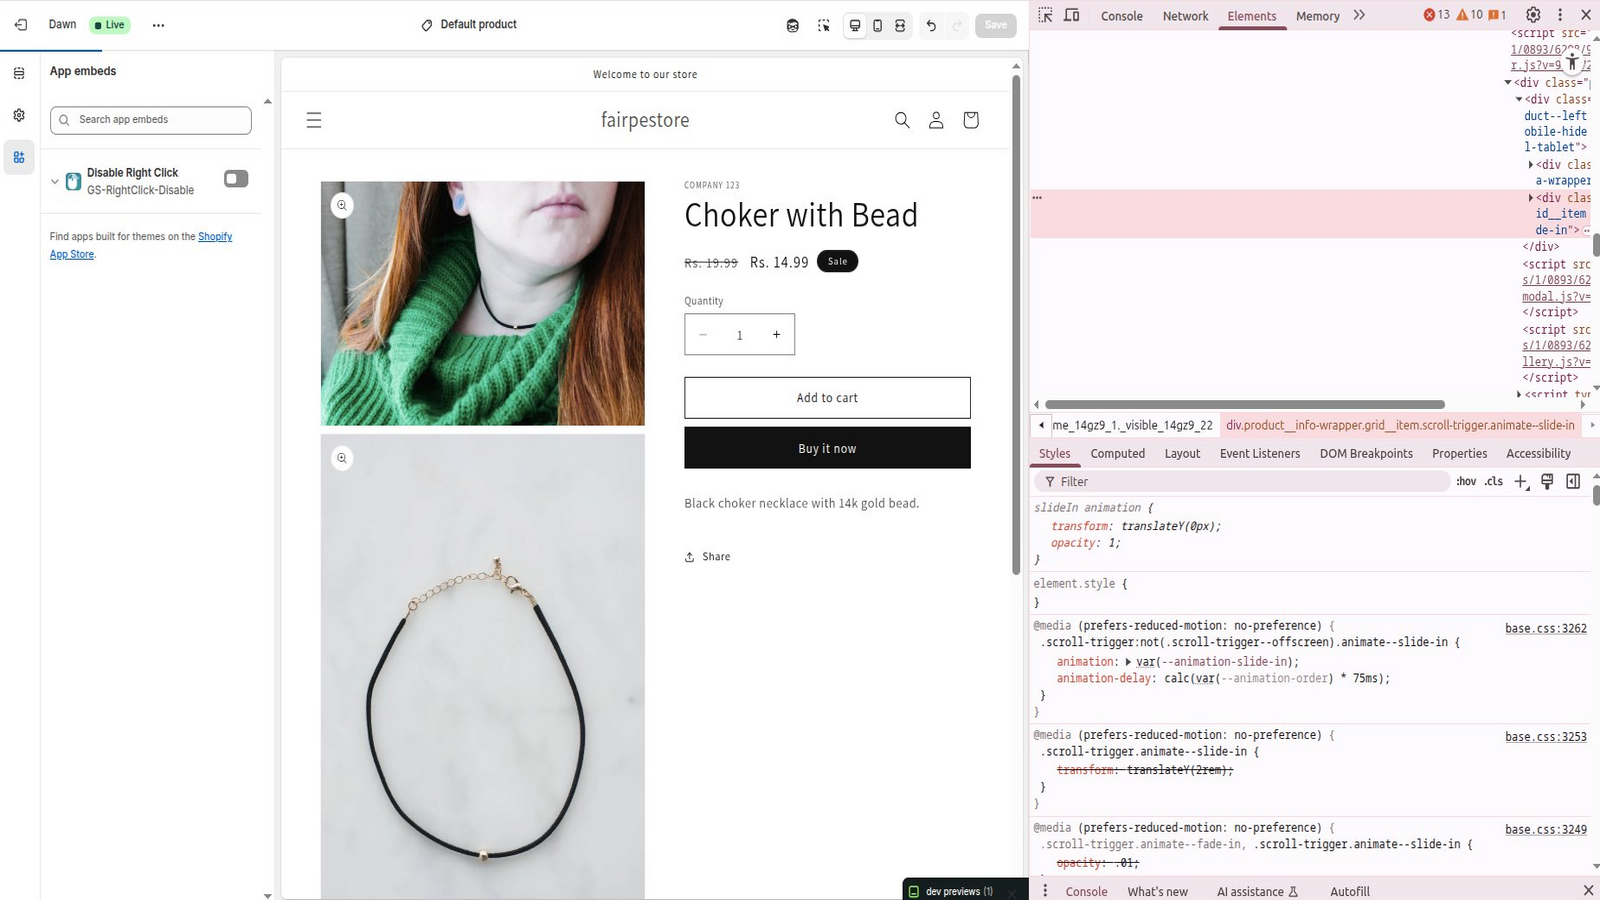Activate DevTools inspect element picker
This screenshot has height=900, width=1600.
tap(1045, 15)
